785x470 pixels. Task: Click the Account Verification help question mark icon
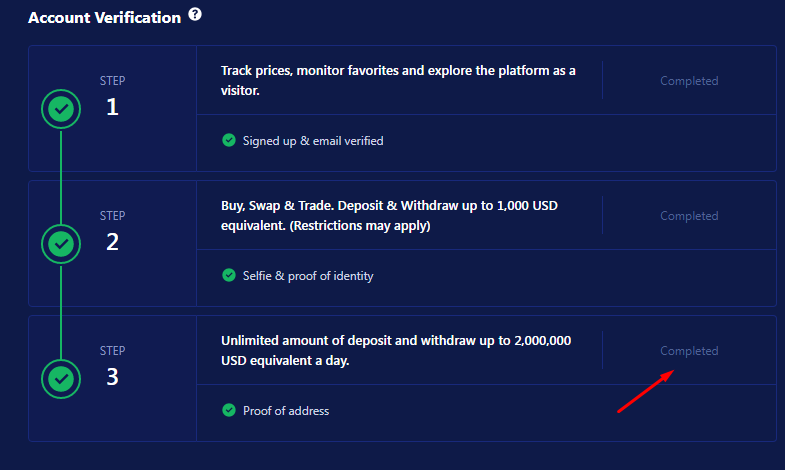195,15
